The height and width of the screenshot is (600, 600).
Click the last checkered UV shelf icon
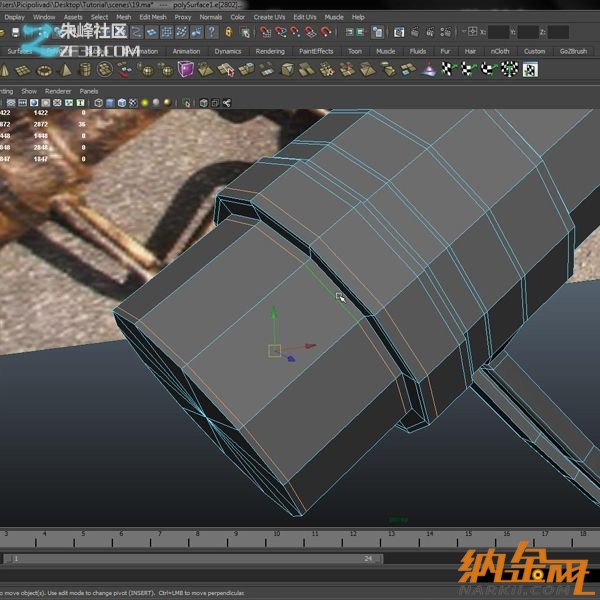click(530, 69)
